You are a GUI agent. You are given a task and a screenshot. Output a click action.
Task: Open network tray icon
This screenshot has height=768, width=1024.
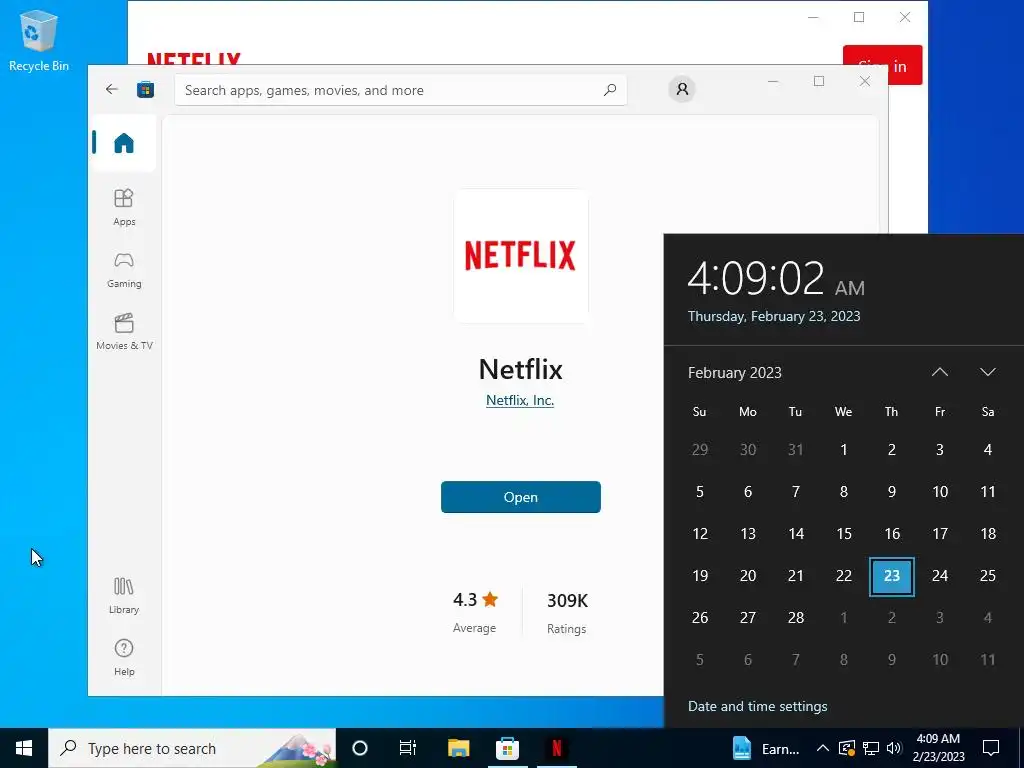pos(871,748)
